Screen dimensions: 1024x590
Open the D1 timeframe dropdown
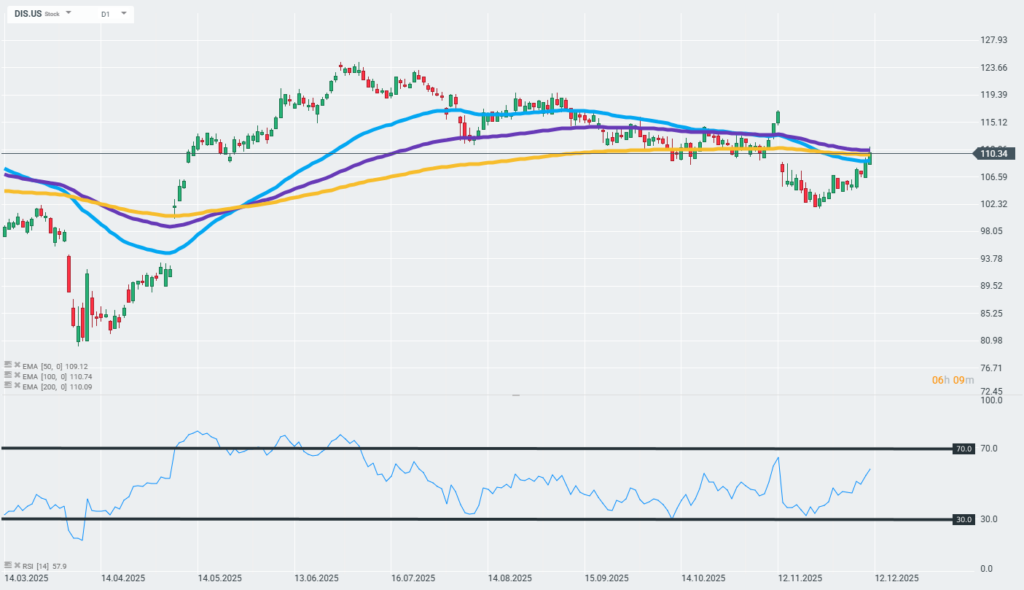point(123,14)
